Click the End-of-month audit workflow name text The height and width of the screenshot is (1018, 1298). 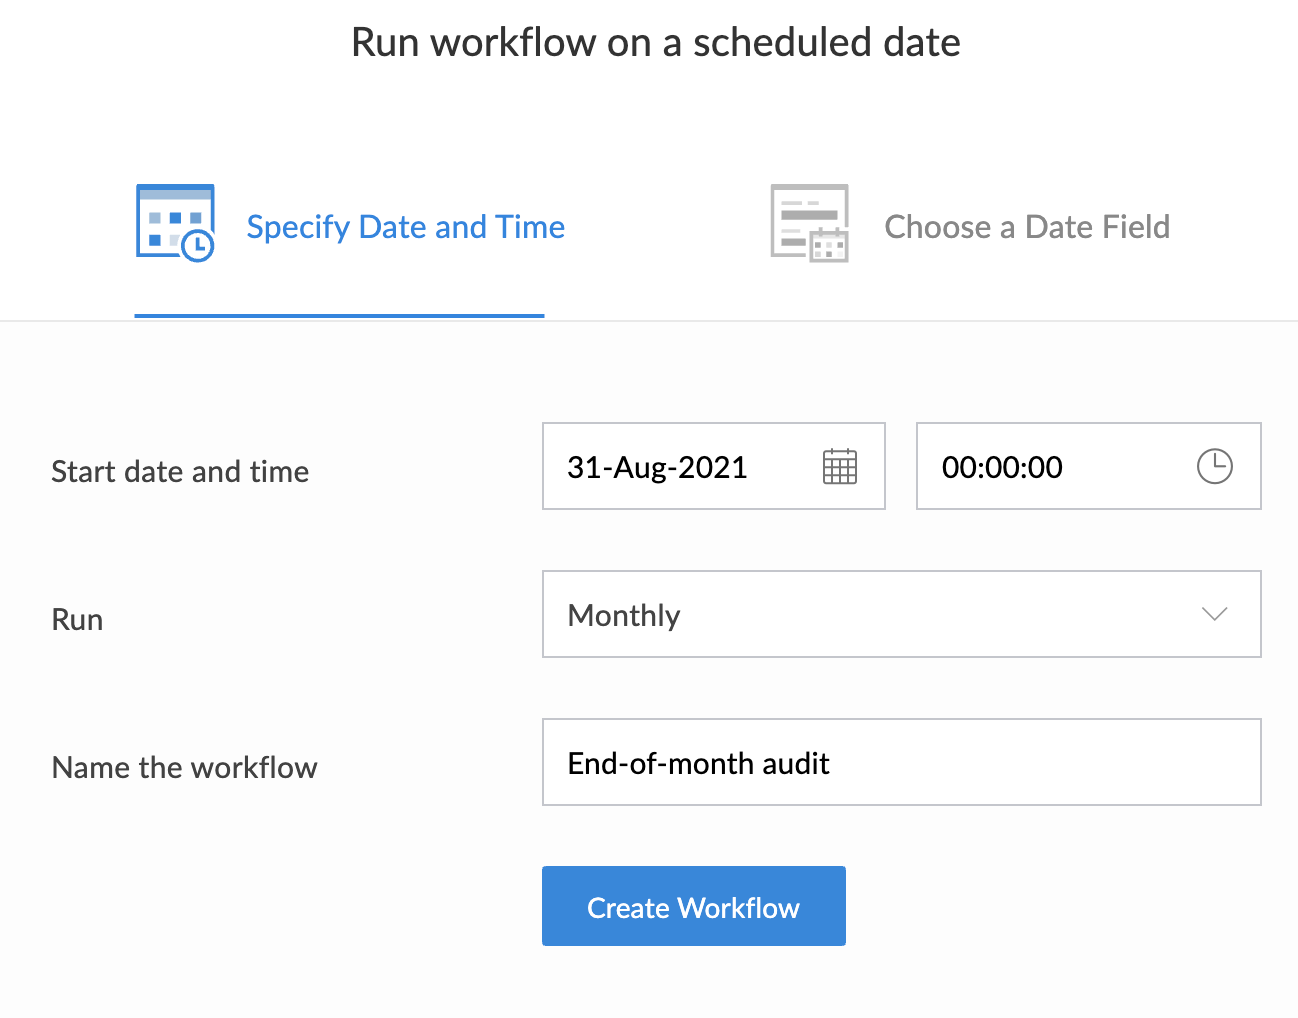click(x=698, y=763)
